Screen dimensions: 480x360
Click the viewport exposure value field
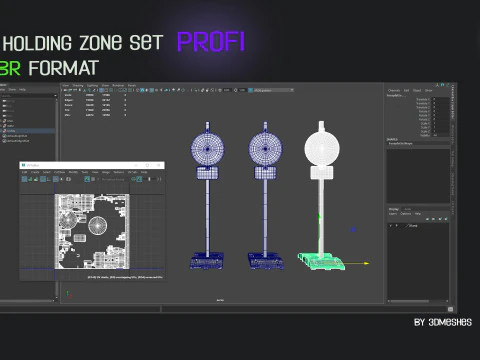[227, 90]
